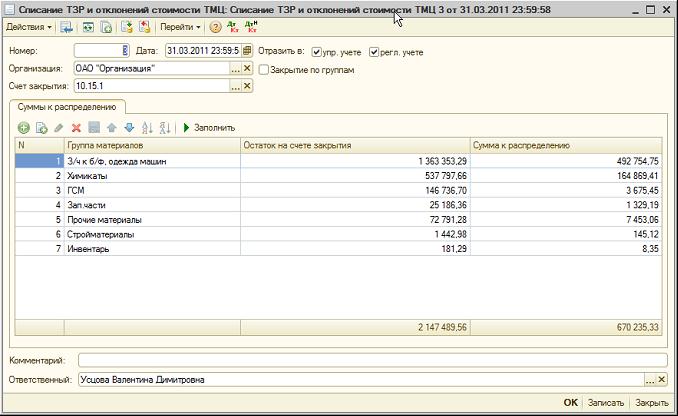Delete row with the red X icon
This screenshot has height=416, width=678.
pyautogui.click(x=77, y=128)
